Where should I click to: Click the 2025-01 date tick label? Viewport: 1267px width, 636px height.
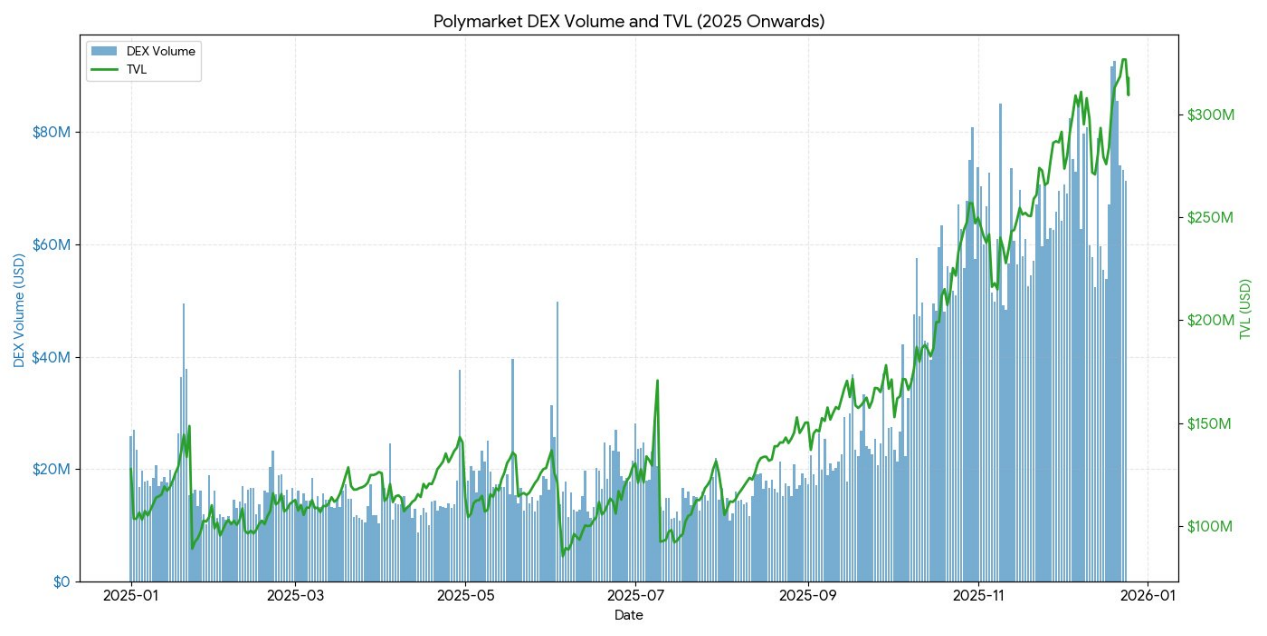coord(131,598)
